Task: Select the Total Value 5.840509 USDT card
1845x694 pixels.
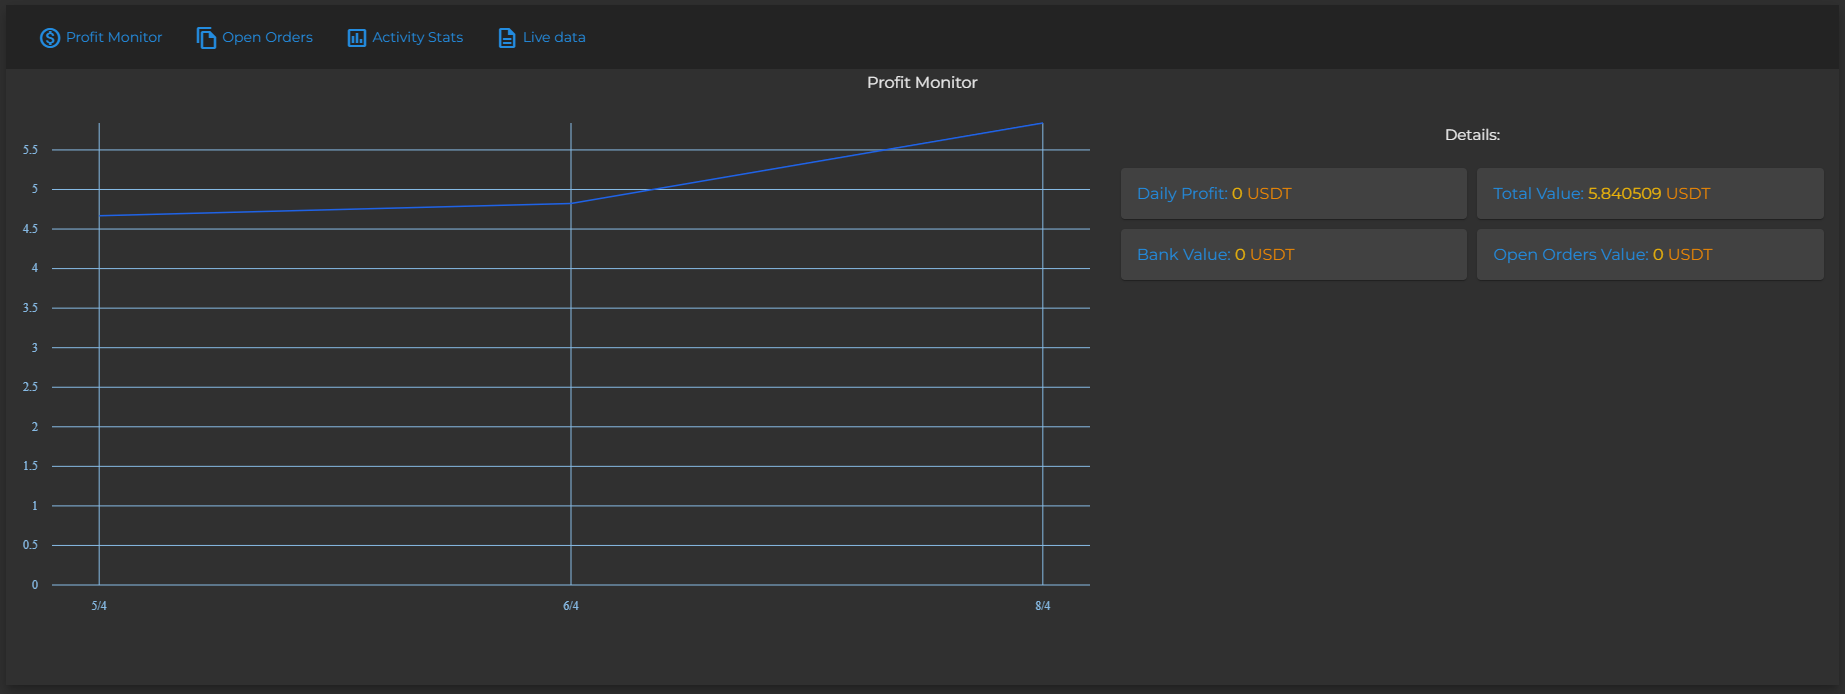Action: pos(1649,194)
